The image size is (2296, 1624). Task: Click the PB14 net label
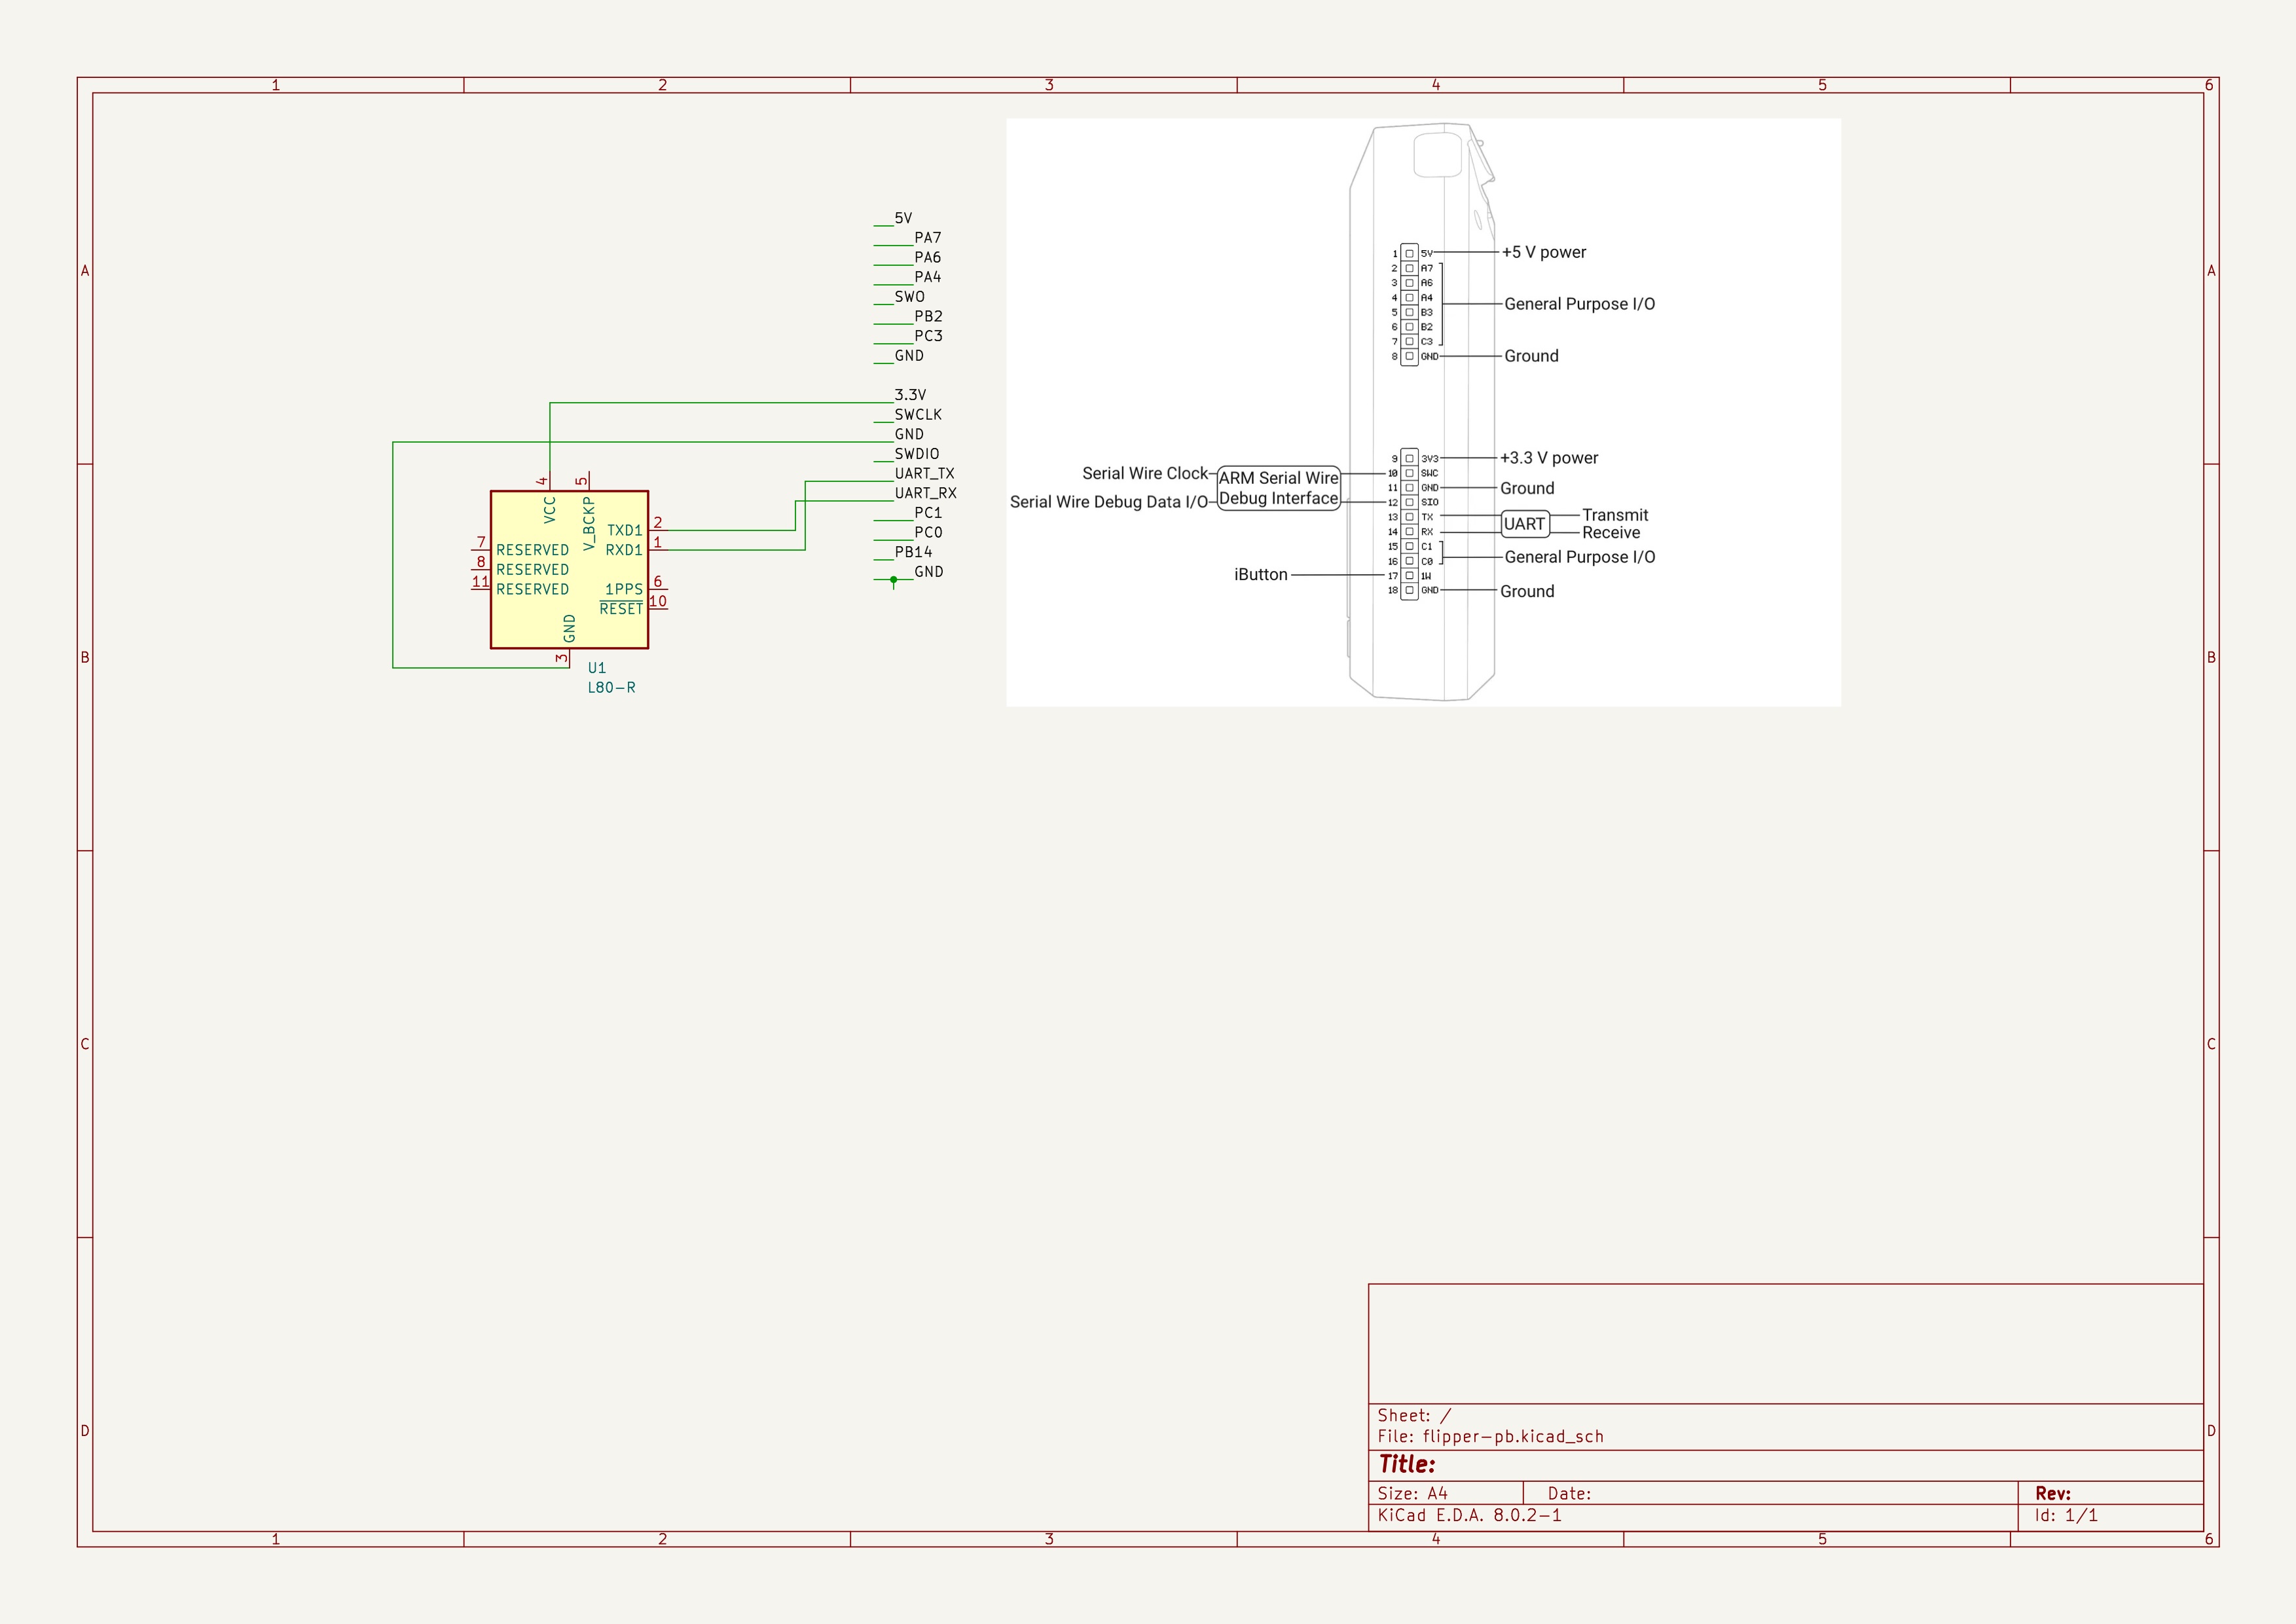pos(913,552)
